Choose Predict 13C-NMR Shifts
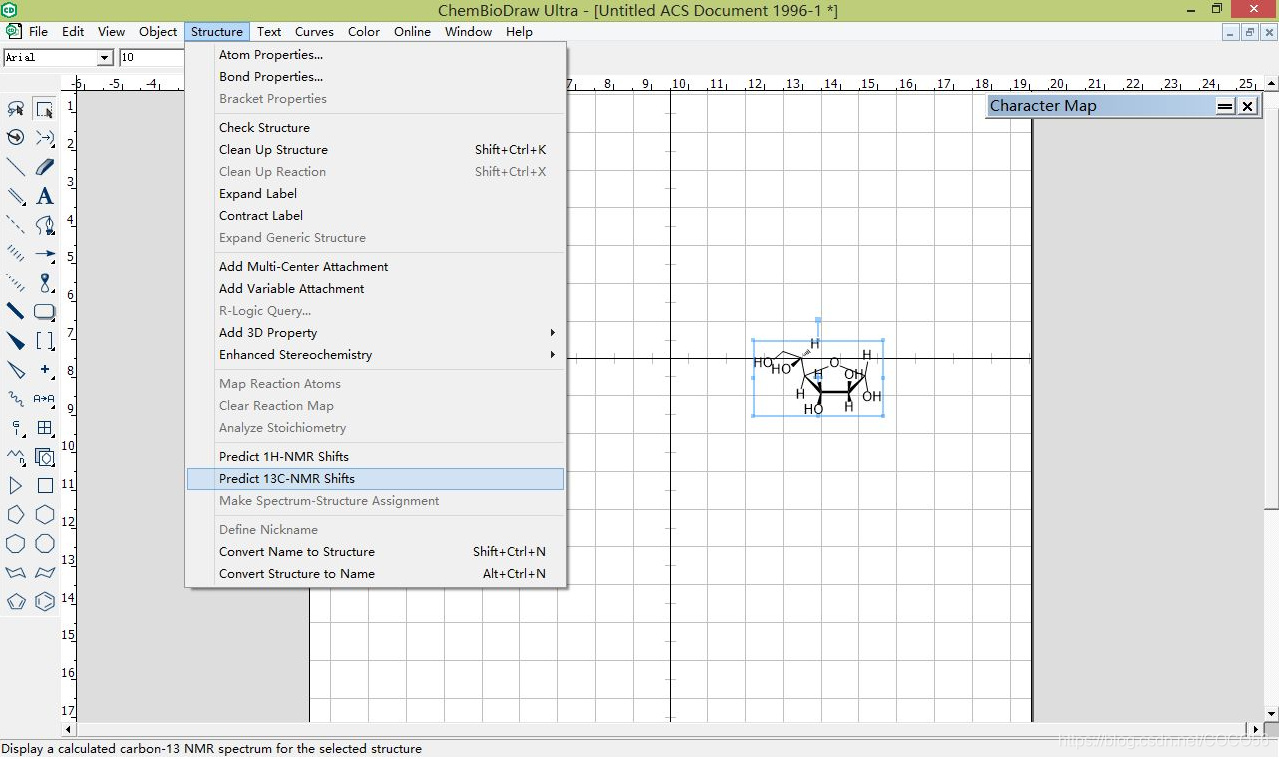The width and height of the screenshot is (1279, 759). pyautogui.click(x=376, y=479)
